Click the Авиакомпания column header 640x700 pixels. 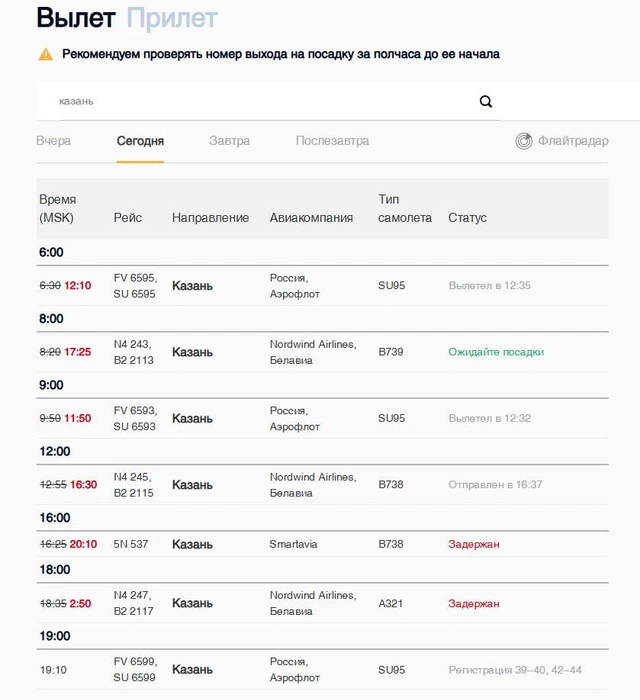tap(311, 217)
